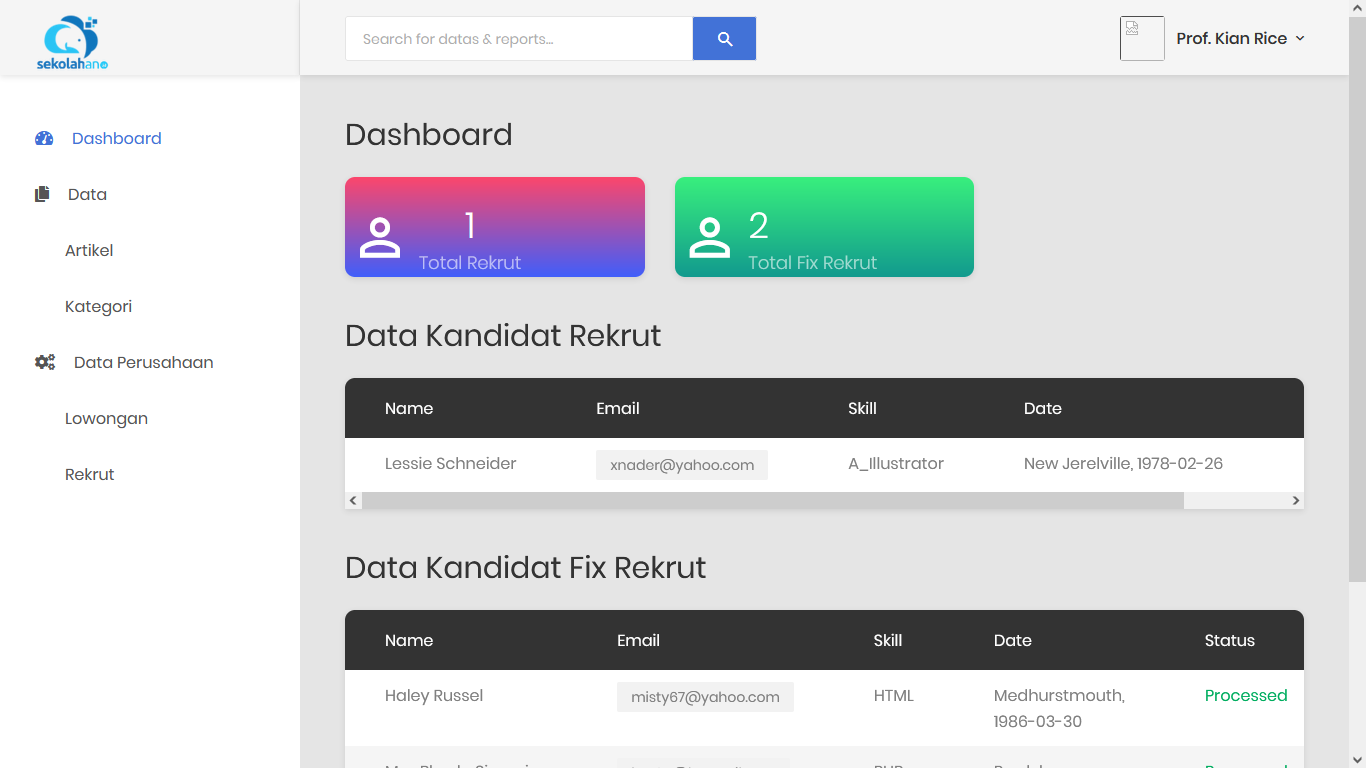Viewport: 1366px width, 768px height.
Task: Click the person icon on Total Fix Rekrut card
Action: 709,238
